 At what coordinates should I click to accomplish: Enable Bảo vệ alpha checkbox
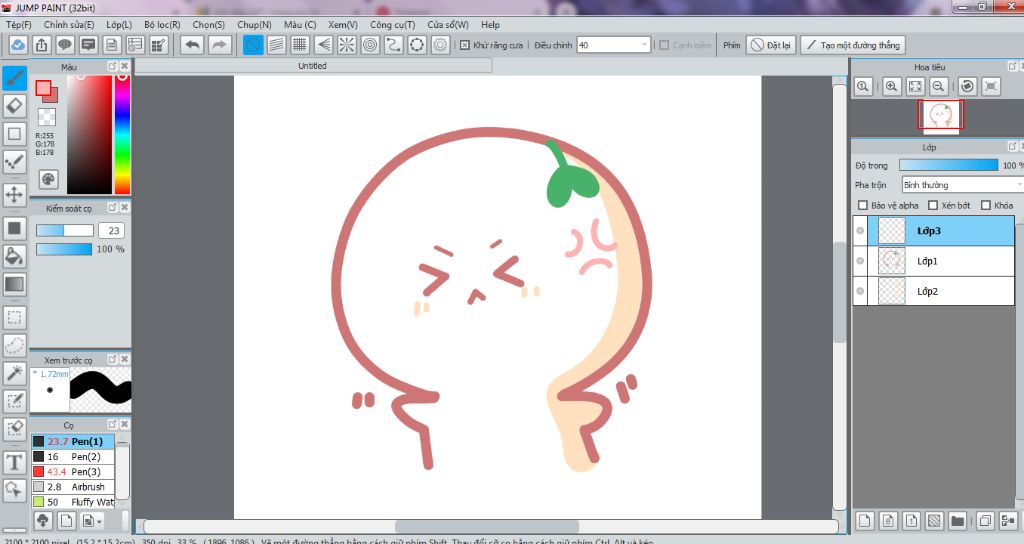863,205
